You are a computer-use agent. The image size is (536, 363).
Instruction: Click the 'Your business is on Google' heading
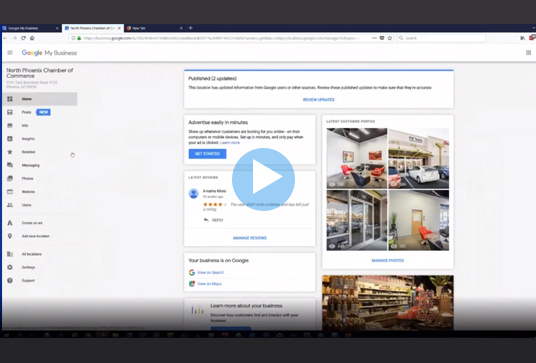click(218, 260)
